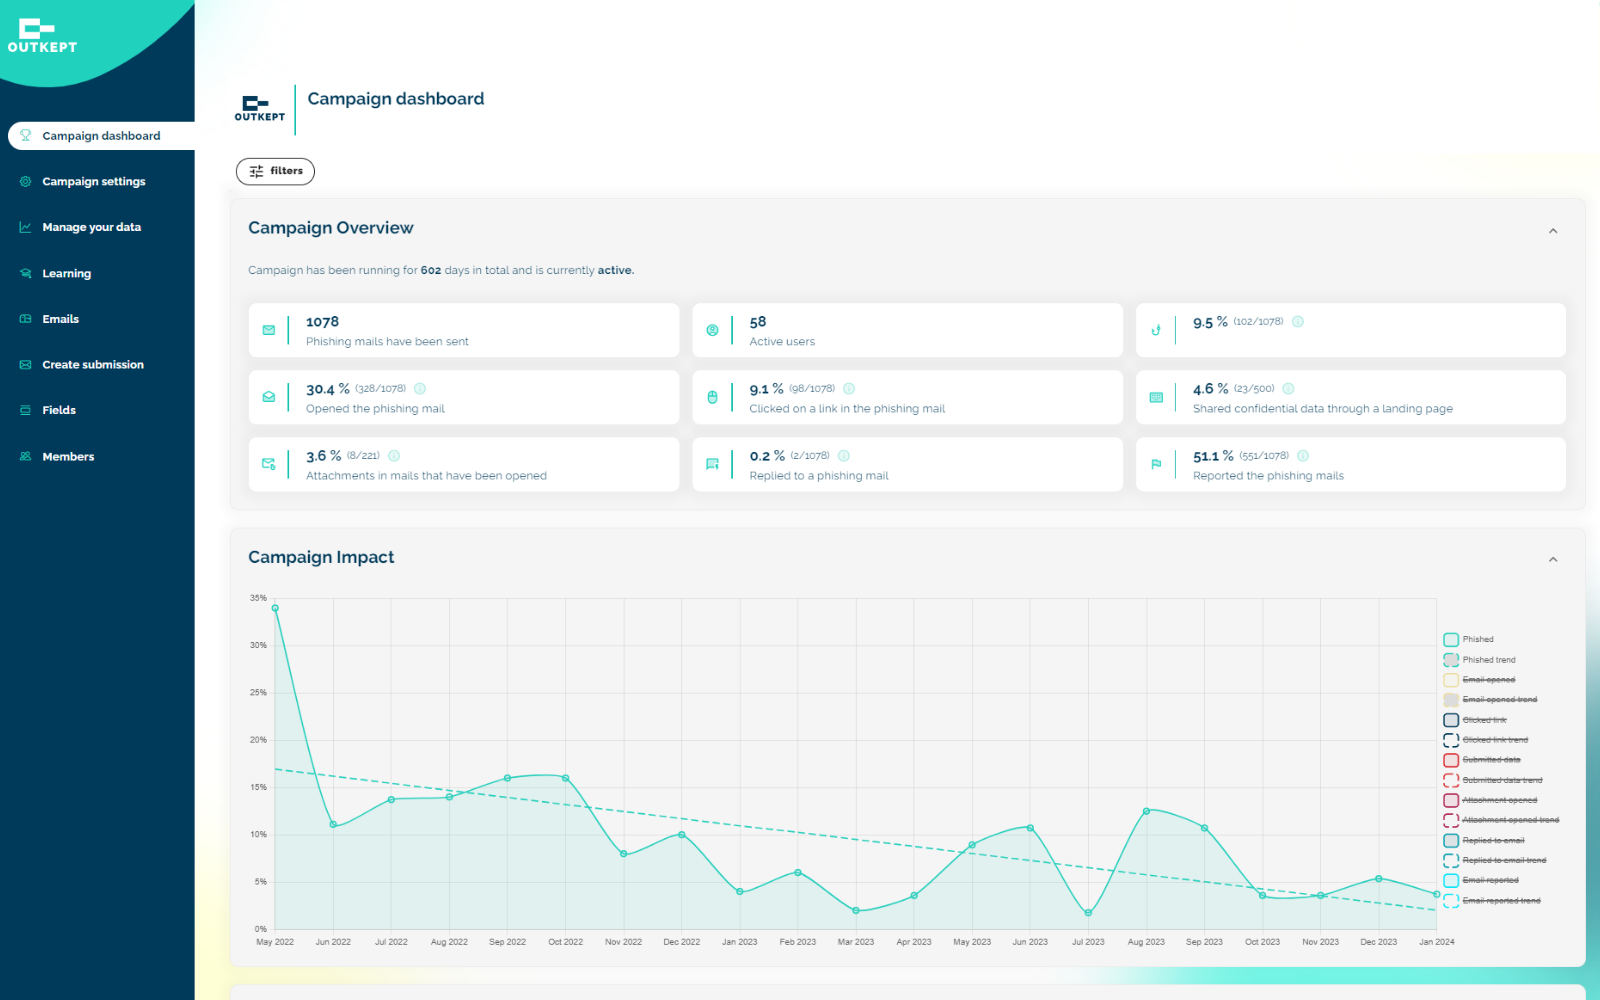This screenshot has width=1600, height=1000.
Task: Click the form icon beside Shared confidential data
Action: [x=1156, y=397]
